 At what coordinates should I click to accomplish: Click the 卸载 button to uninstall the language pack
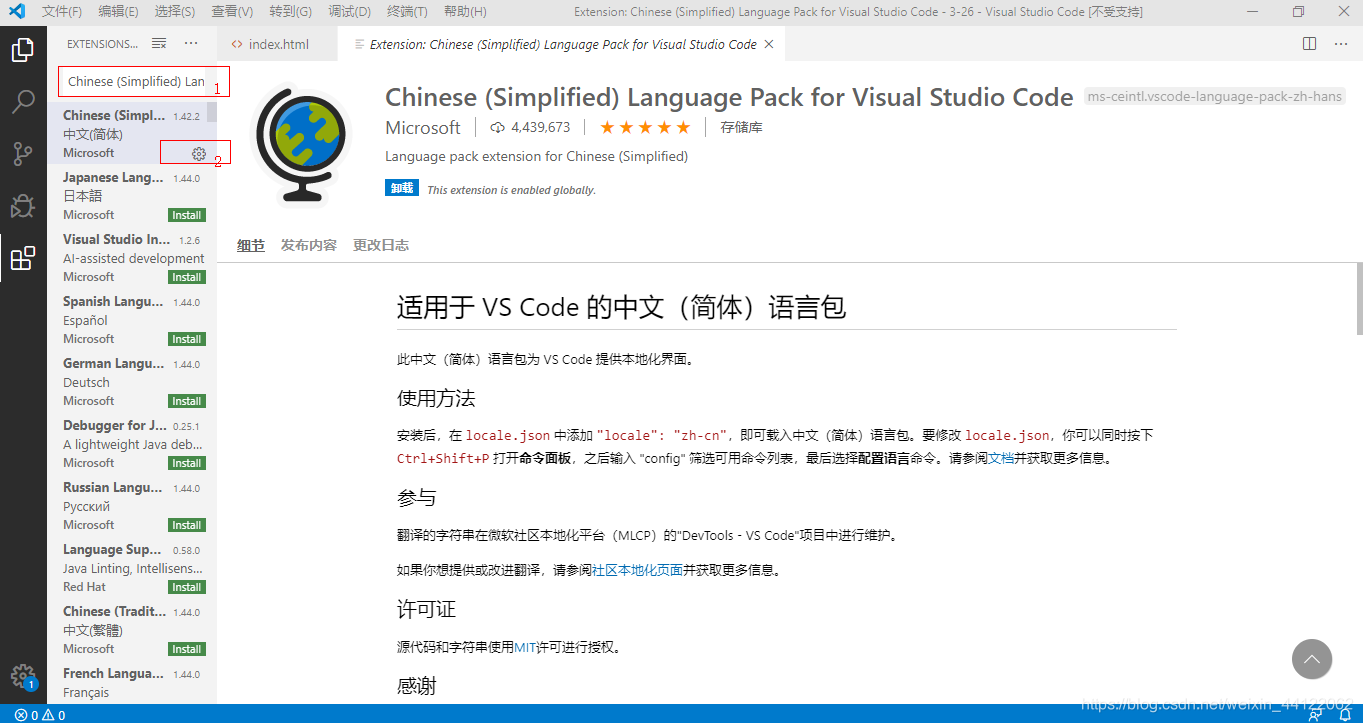[401, 187]
